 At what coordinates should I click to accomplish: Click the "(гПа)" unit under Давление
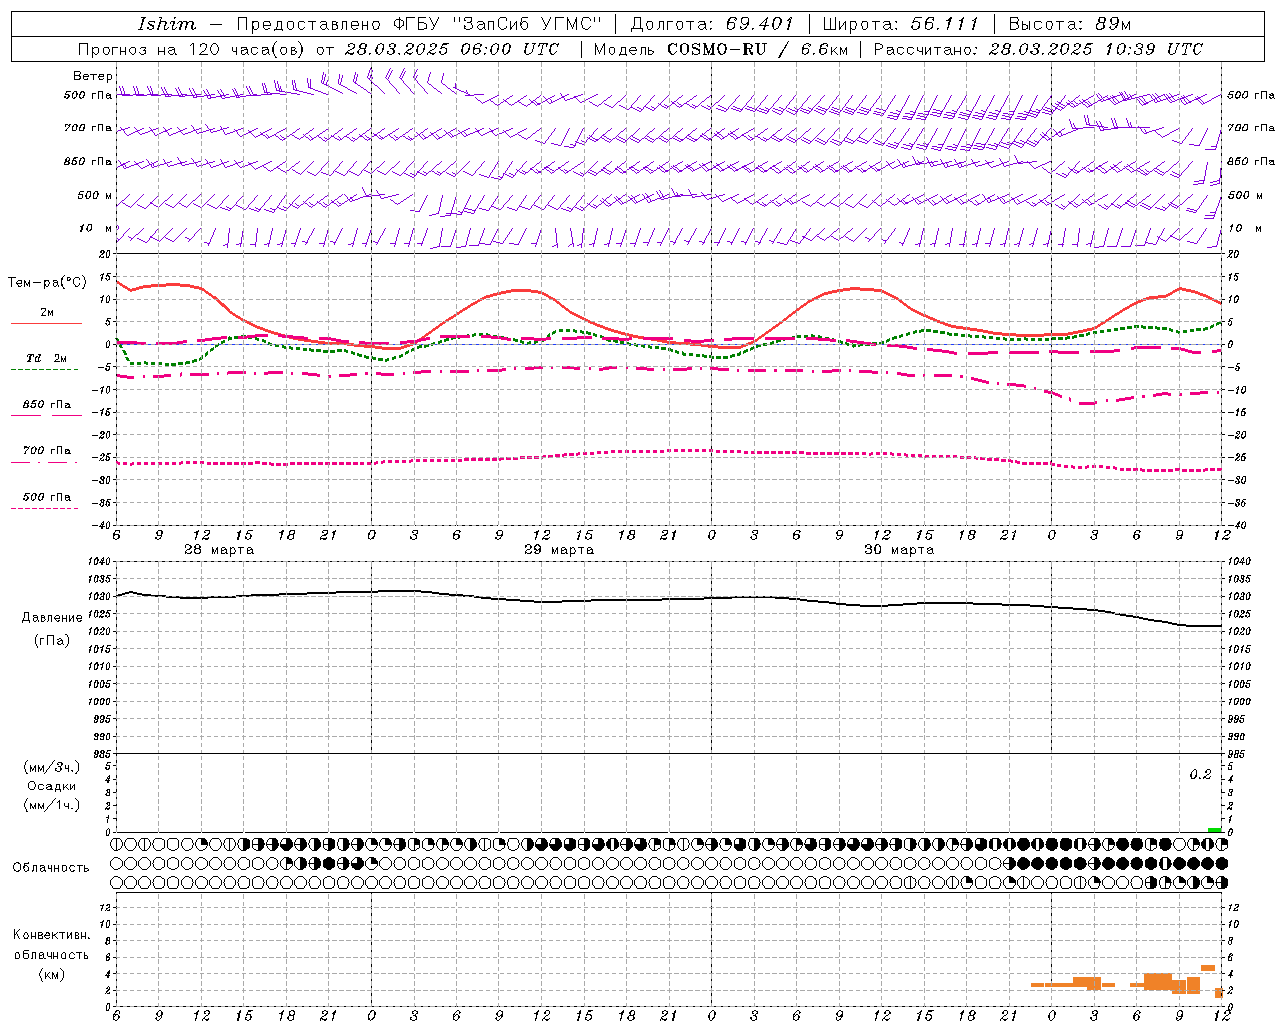coord(52,641)
